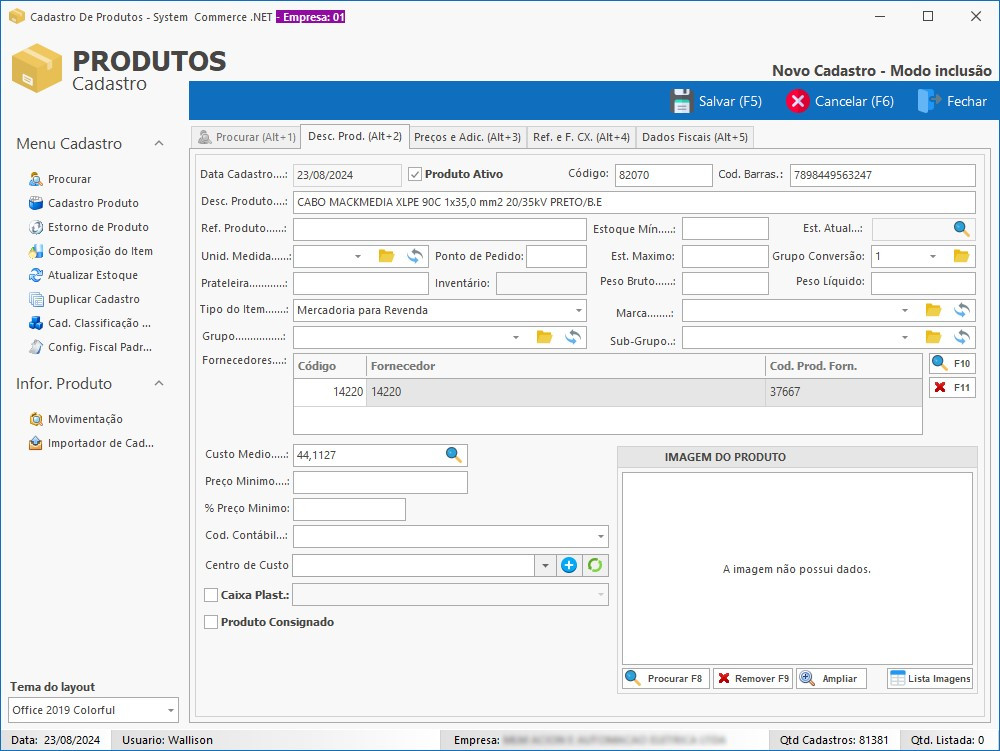Viewport: 1000px width, 751px height.
Task: Click the folder icon next to Unid. Medida
Action: click(386, 257)
